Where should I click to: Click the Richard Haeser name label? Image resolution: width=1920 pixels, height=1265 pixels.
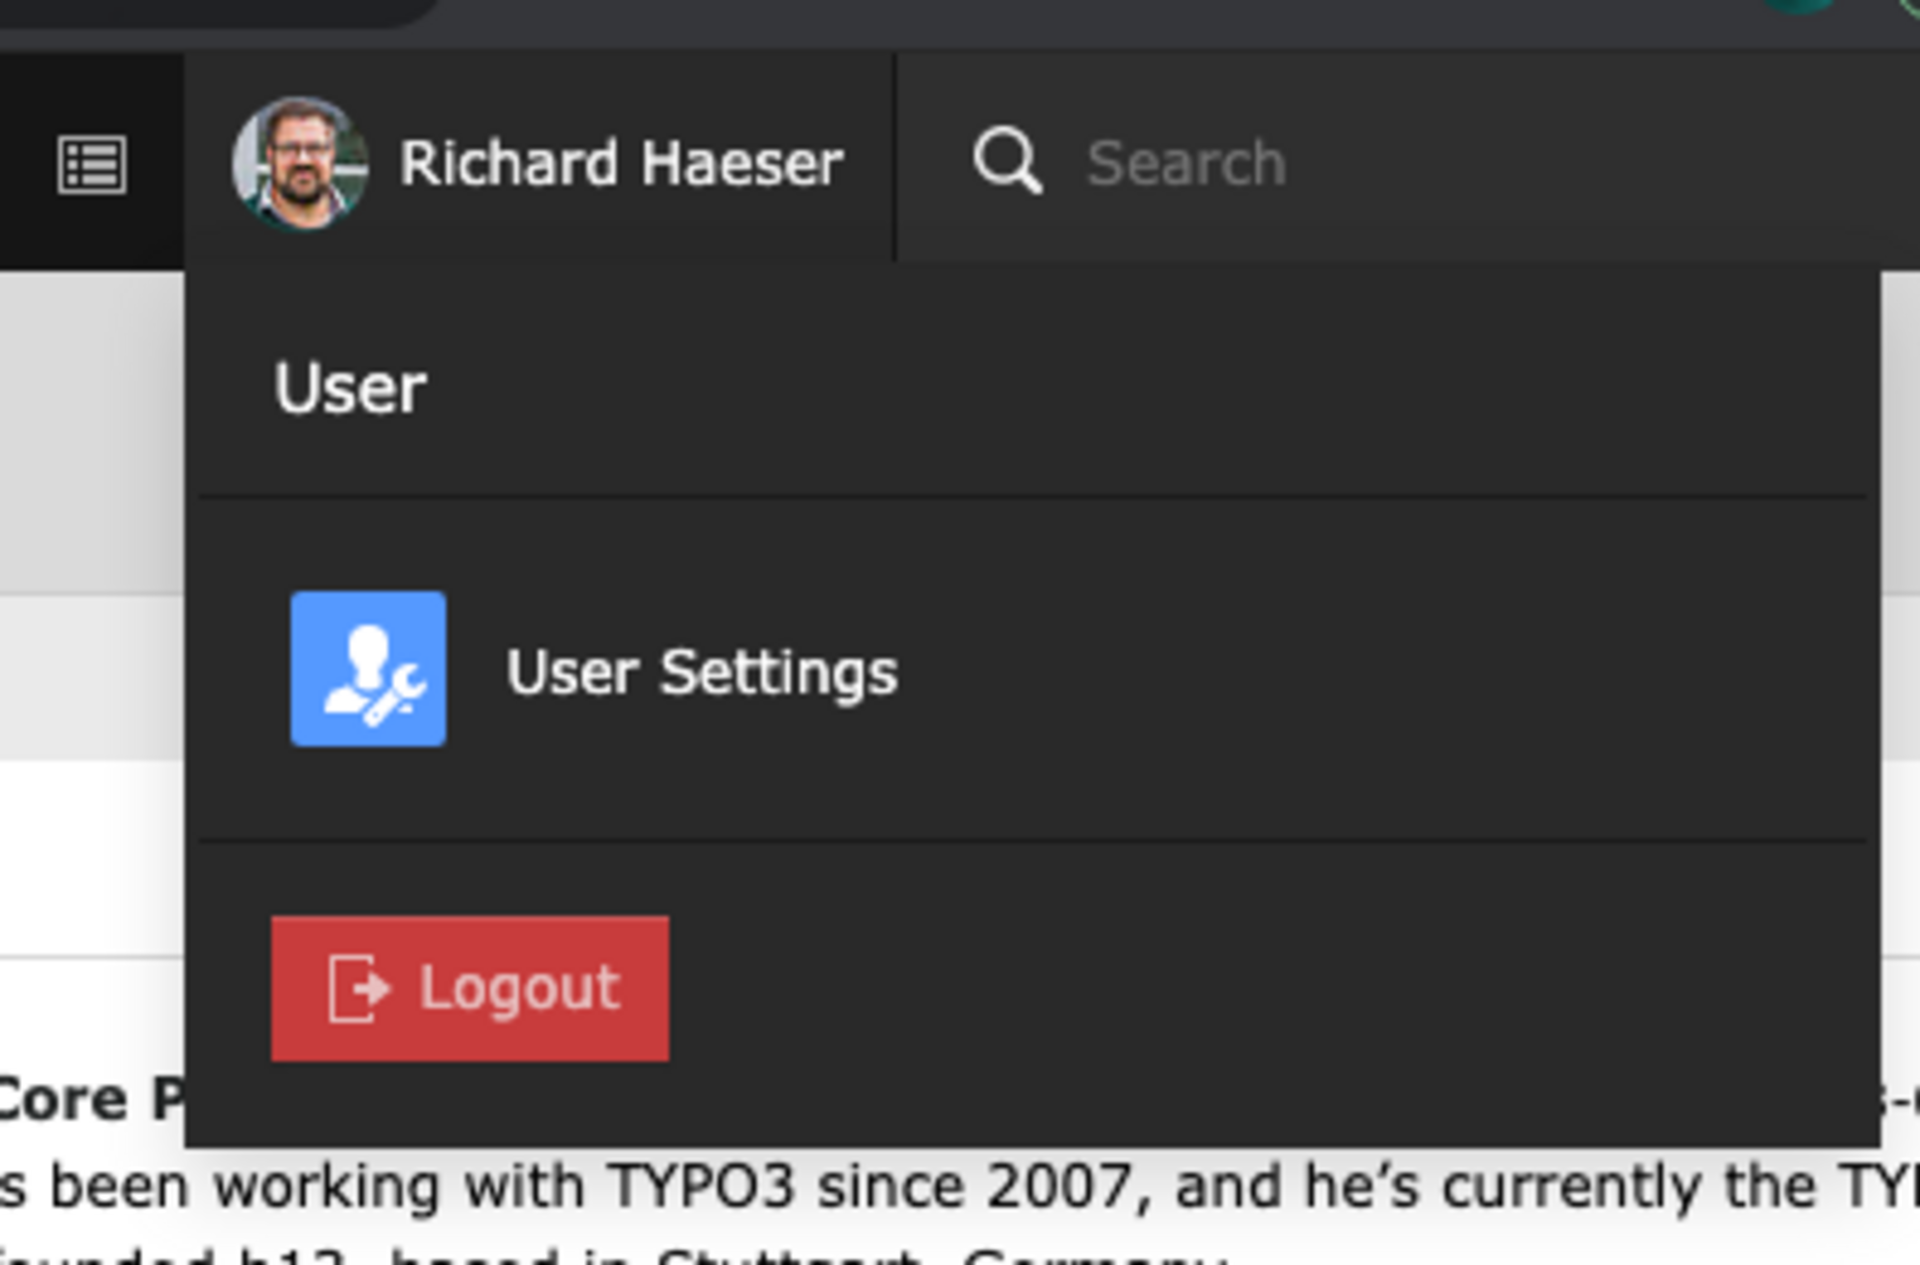(622, 163)
